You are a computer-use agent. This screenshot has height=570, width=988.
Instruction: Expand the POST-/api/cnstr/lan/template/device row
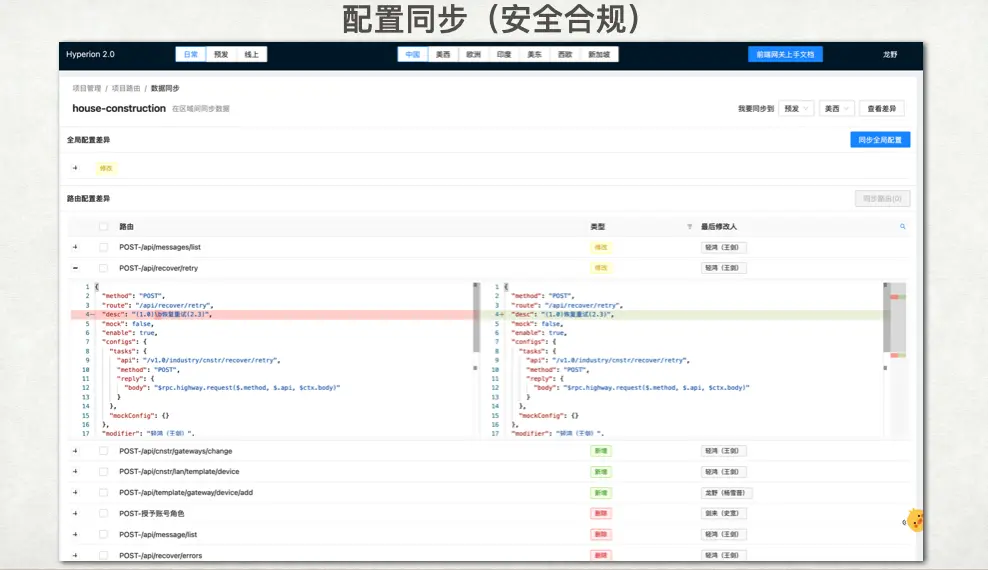pyautogui.click(x=75, y=472)
